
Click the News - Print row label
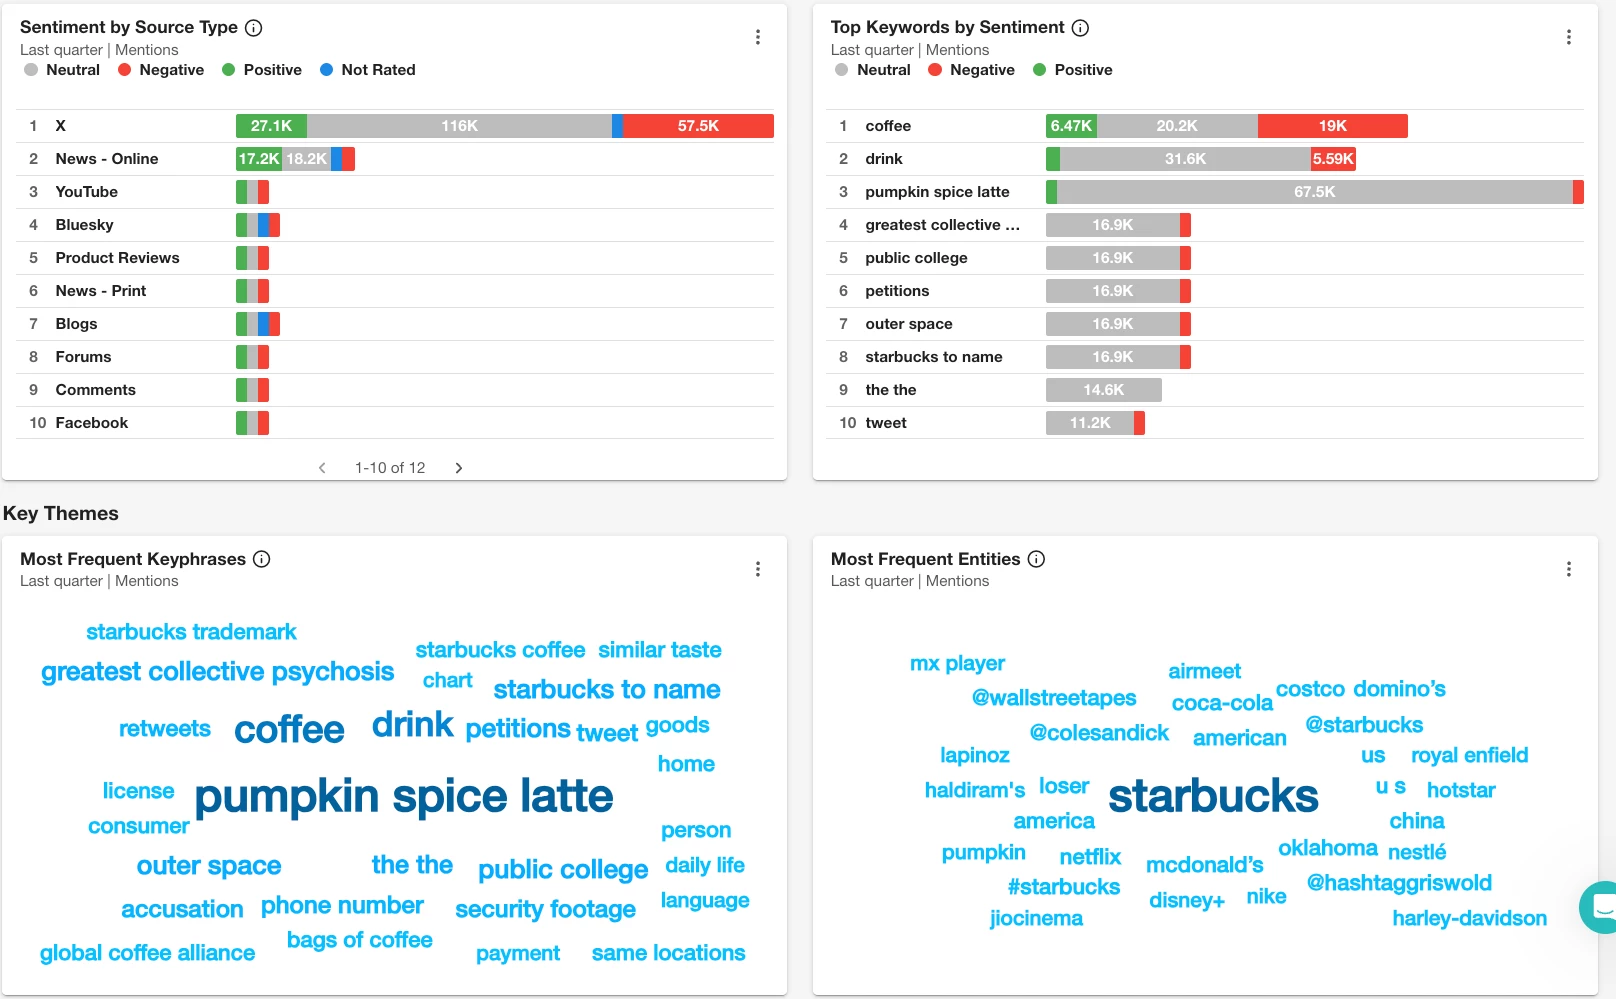(x=101, y=291)
